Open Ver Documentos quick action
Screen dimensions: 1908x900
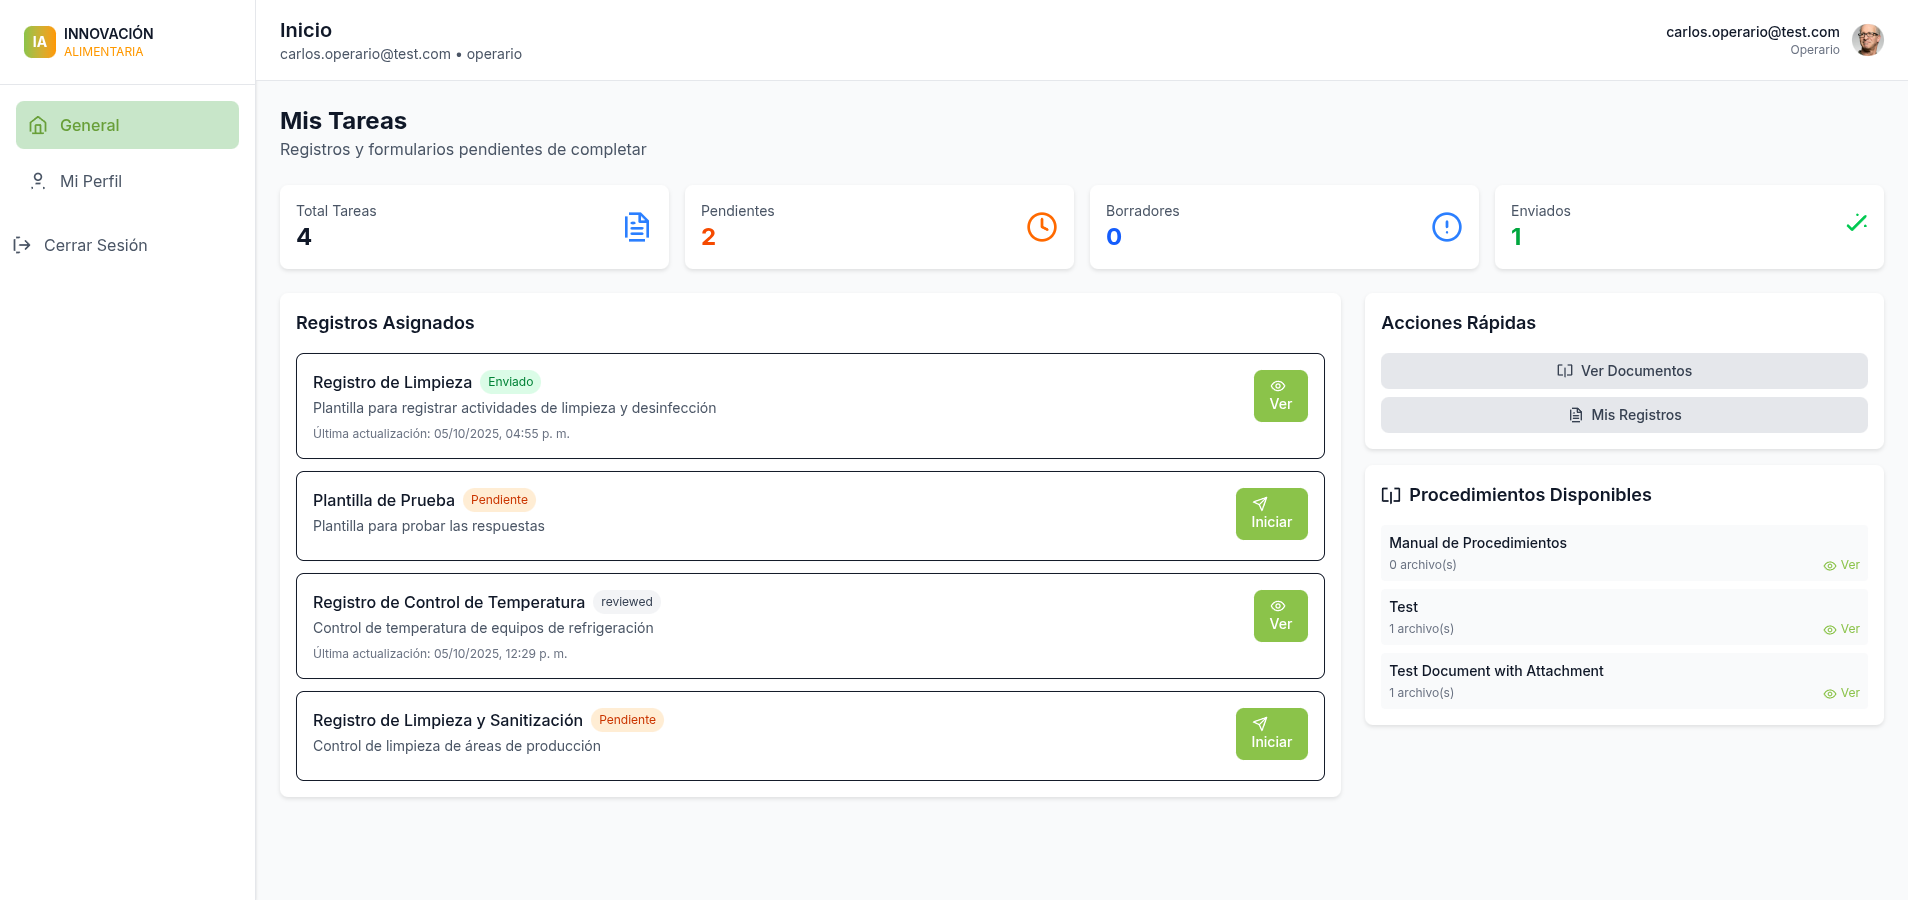coord(1623,371)
